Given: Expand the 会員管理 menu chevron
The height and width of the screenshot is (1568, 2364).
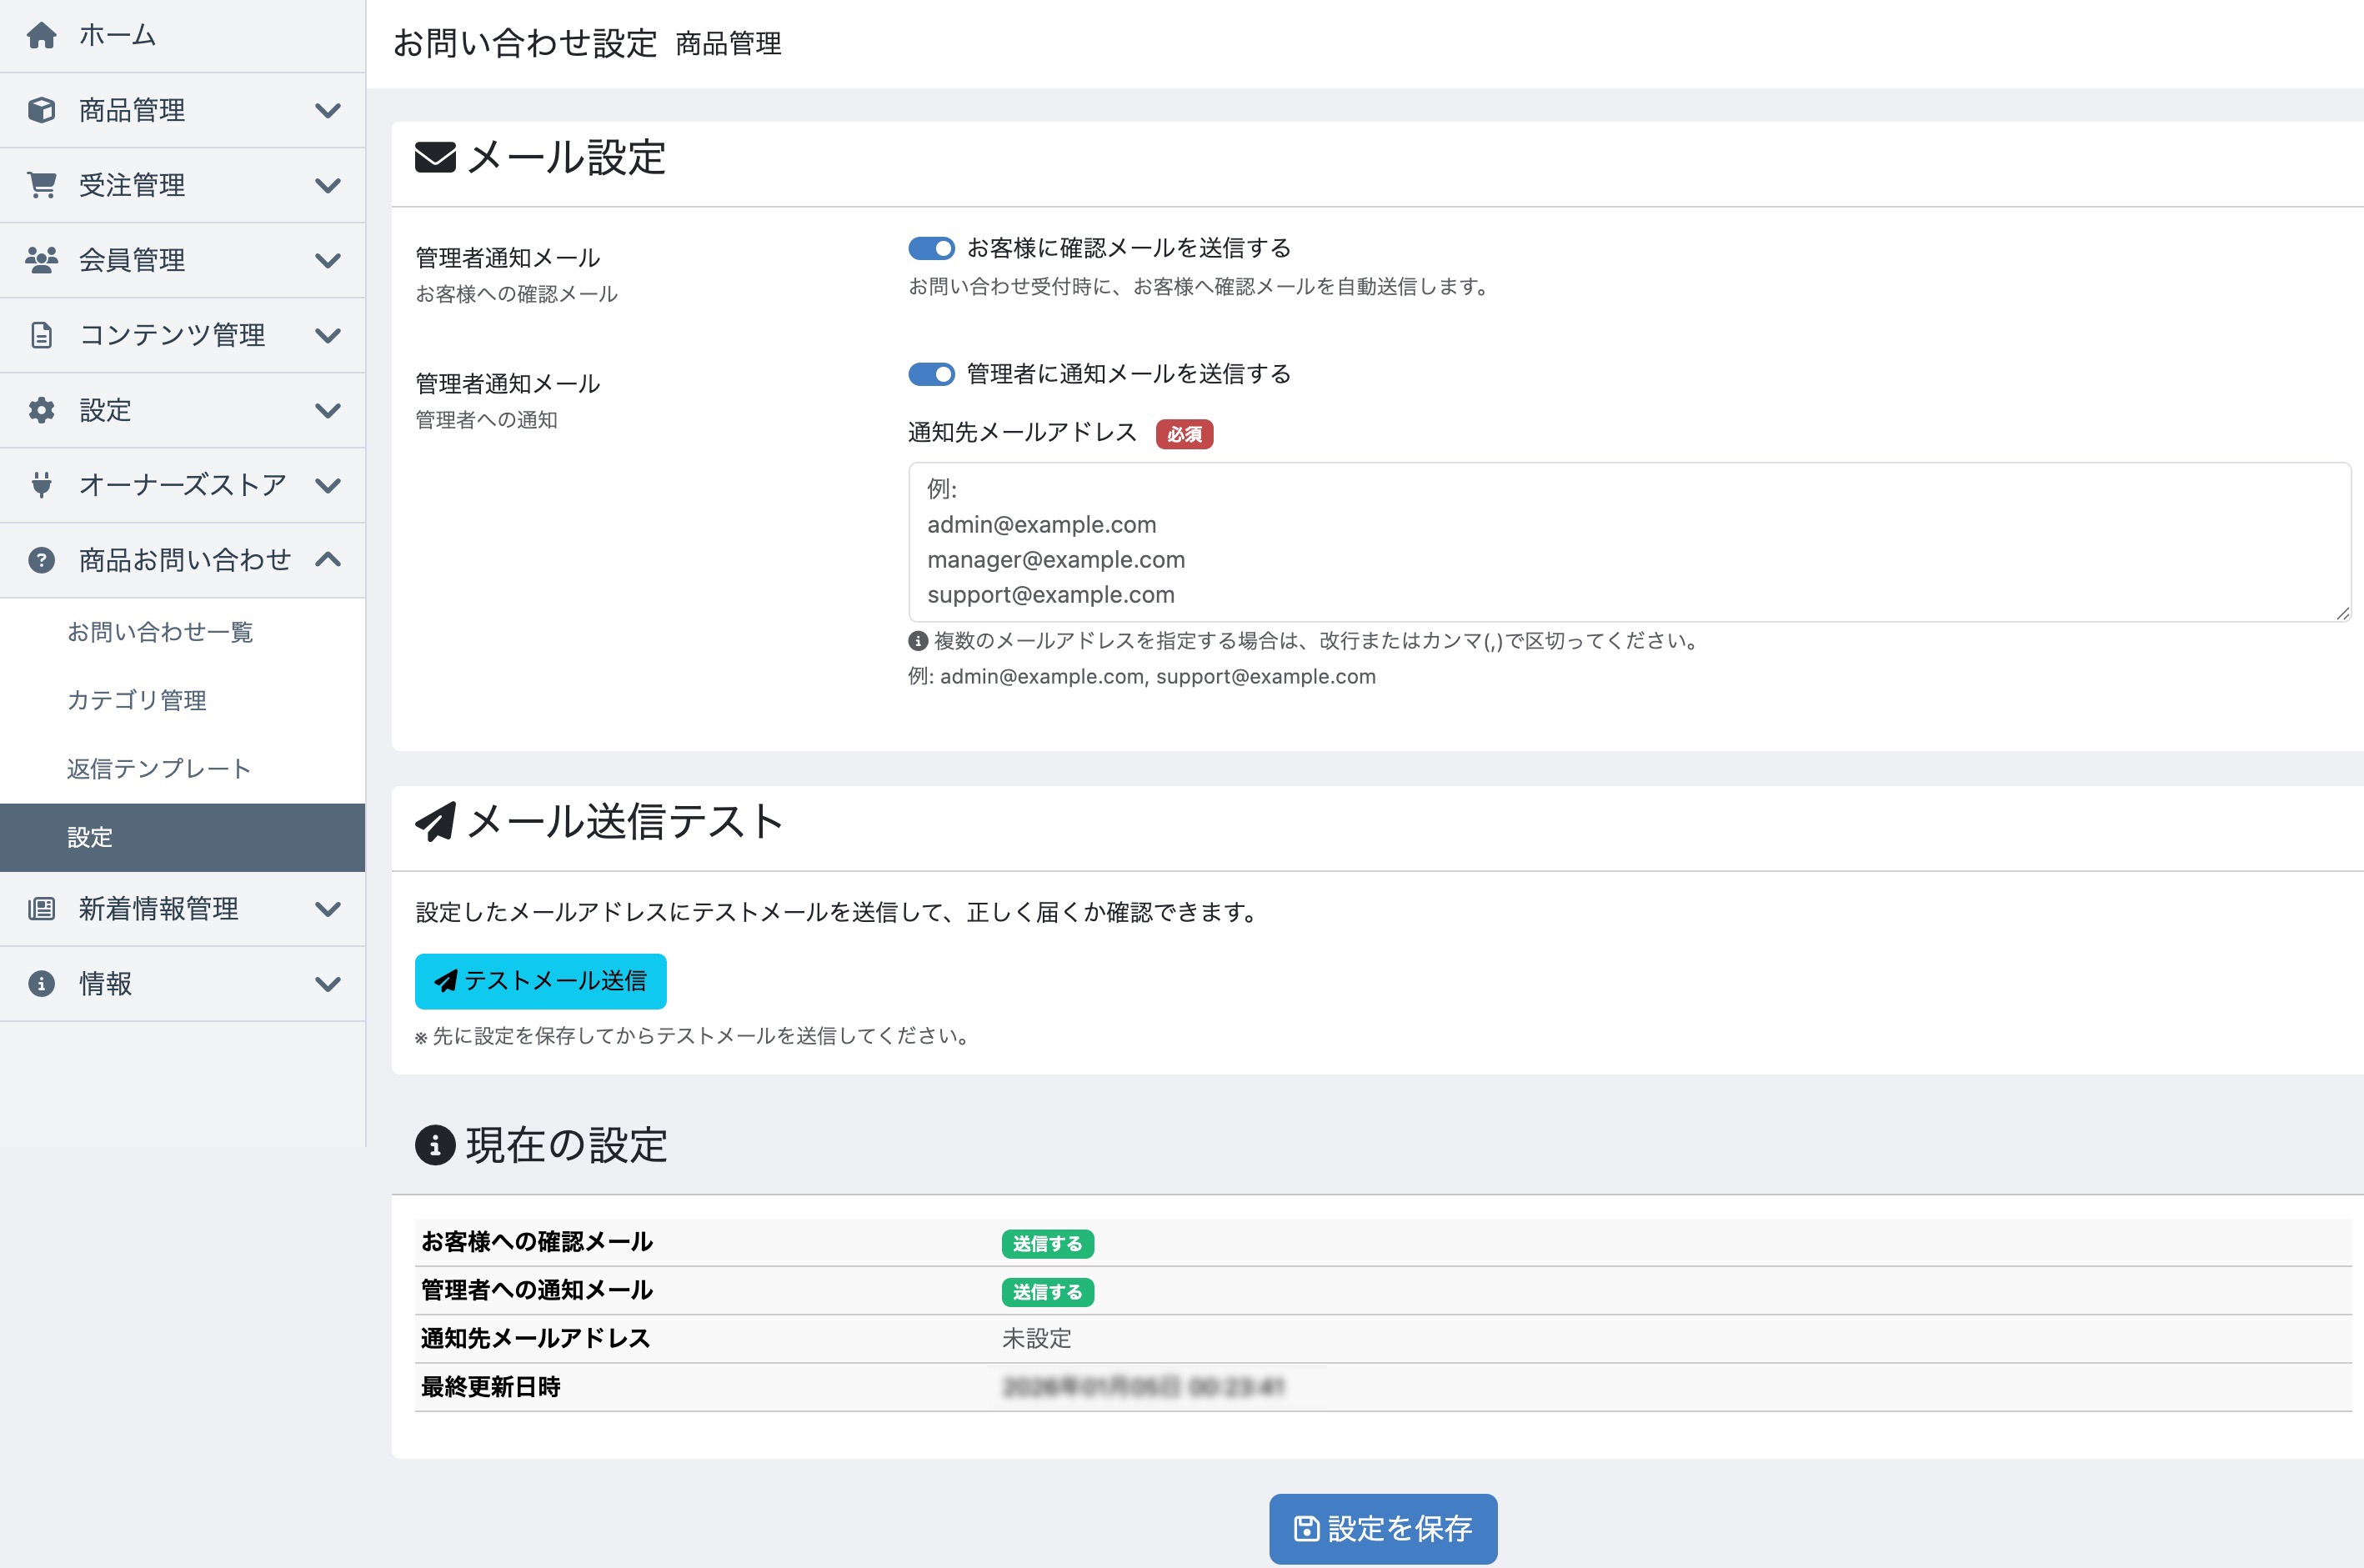Looking at the screenshot, I should pyautogui.click(x=328, y=261).
